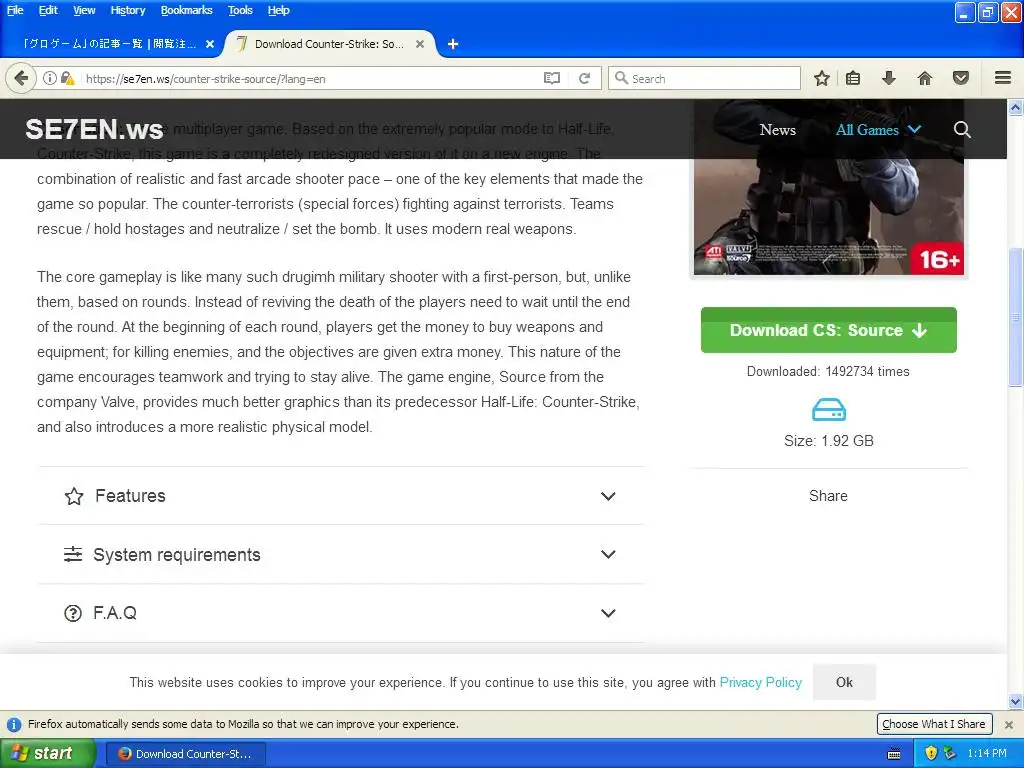Open the Downloads arrow icon
The height and width of the screenshot is (768, 1024).
tap(889, 78)
